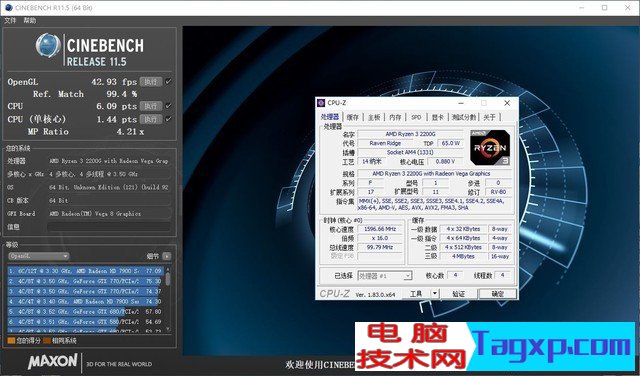Open the OpenGL ranking dropdown

click(39, 256)
